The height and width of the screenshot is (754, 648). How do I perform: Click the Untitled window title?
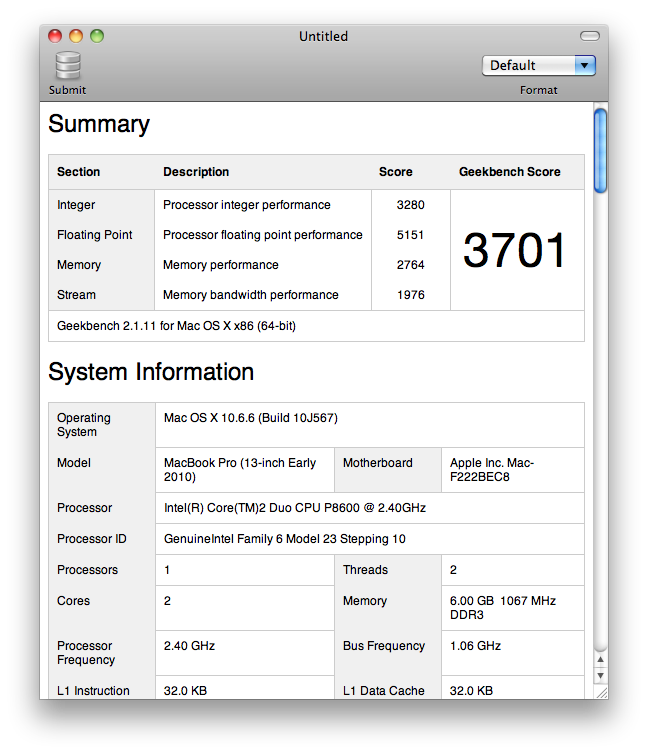coord(324,37)
